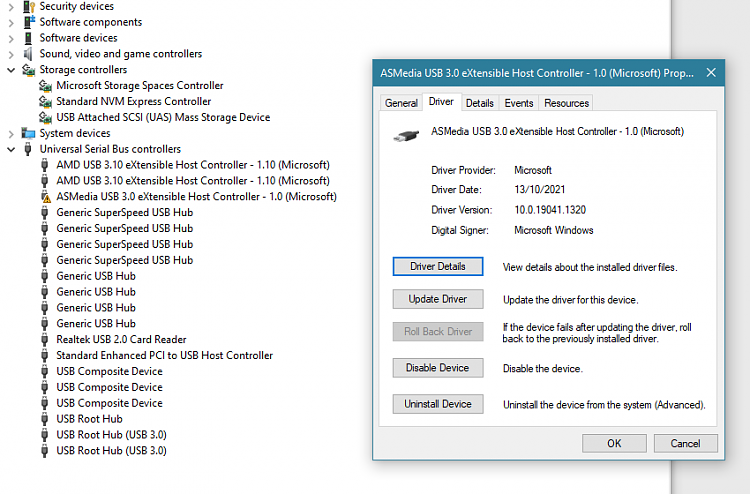Open the Events tab
750x494 pixels.
518,103
